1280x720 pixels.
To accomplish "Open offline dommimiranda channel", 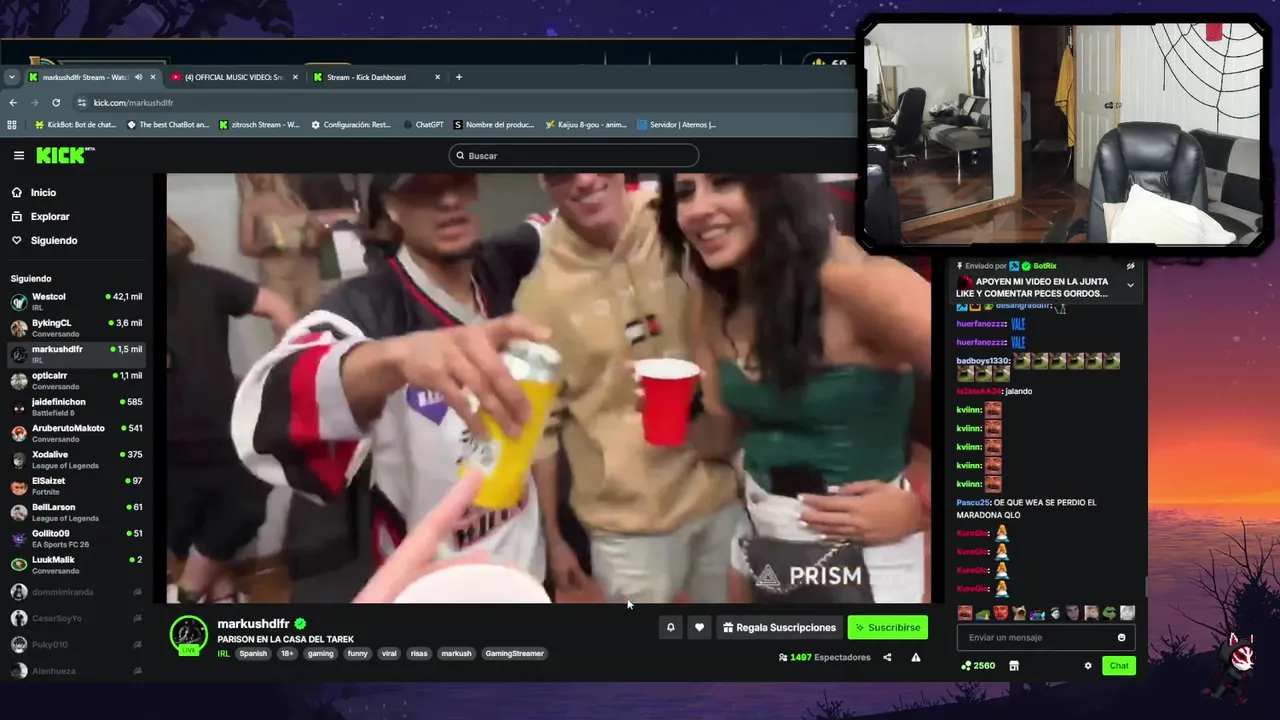I will (x=77, y=592).
